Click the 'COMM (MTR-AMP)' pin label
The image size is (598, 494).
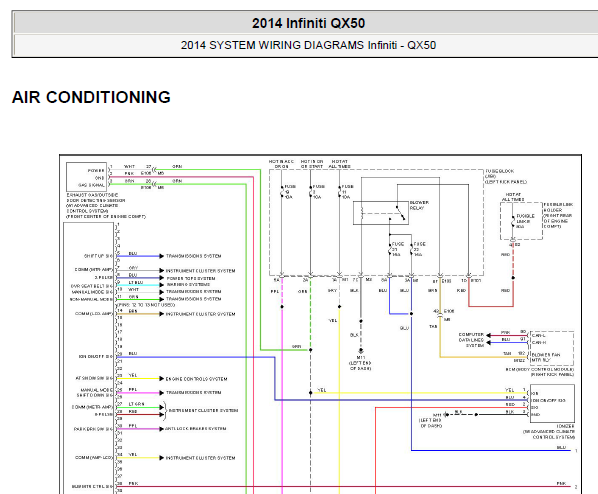(x=94, y=270)
